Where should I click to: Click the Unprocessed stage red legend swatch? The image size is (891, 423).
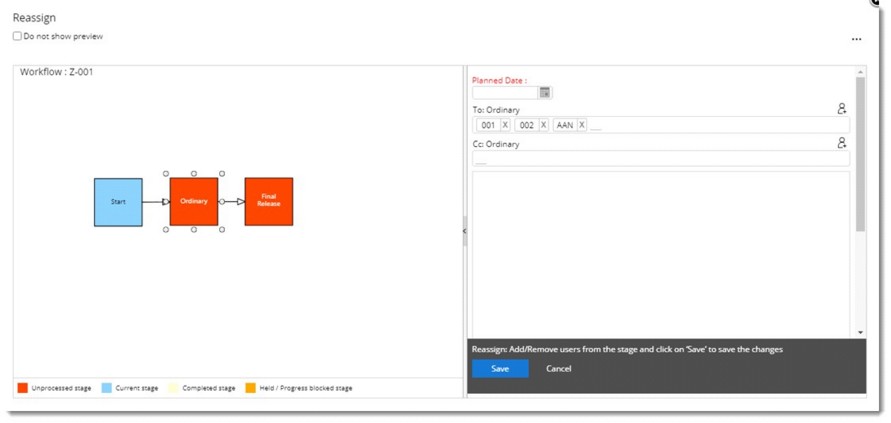(x=22, y=388)
